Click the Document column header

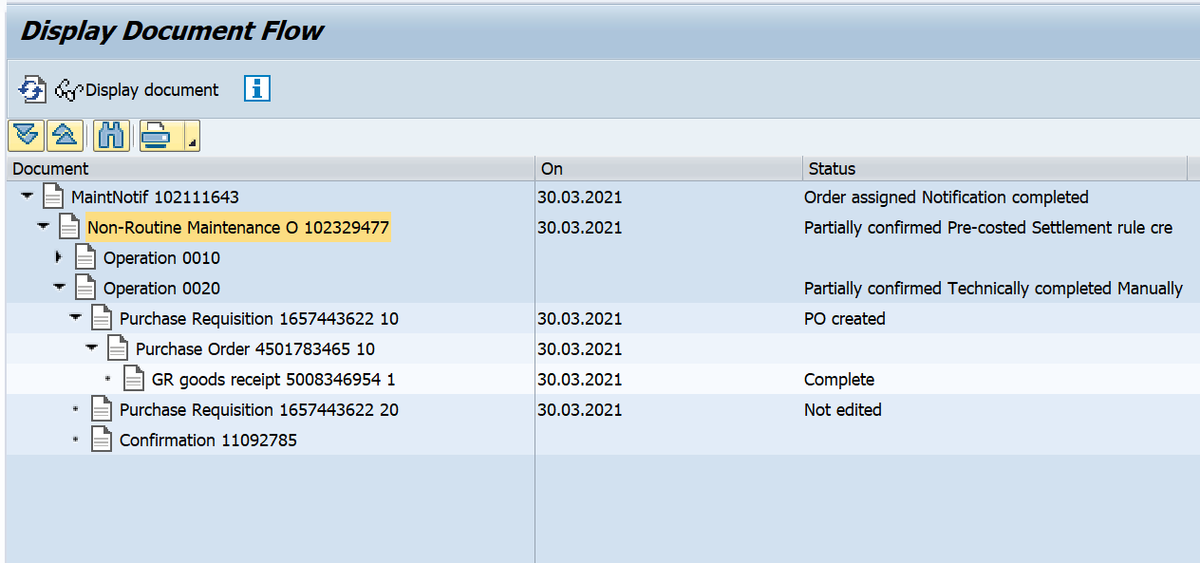(x=270, y=169)
